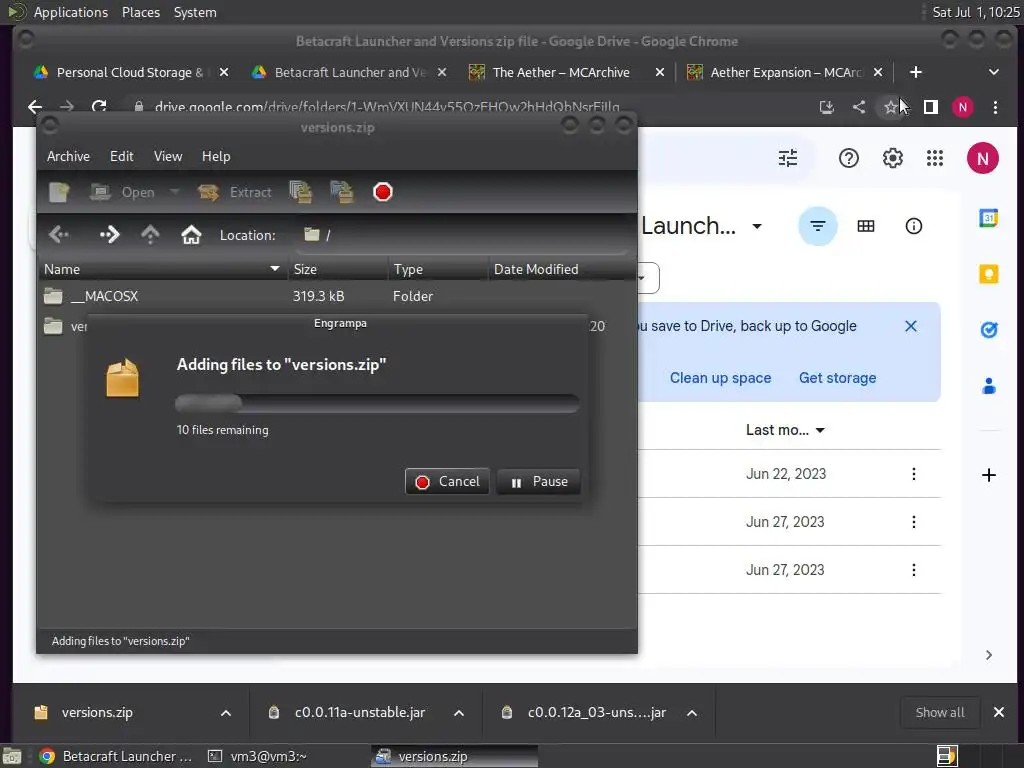The image size is (1024, 768).
Task: Pause the adding files operation
Action: click(539, 481)
